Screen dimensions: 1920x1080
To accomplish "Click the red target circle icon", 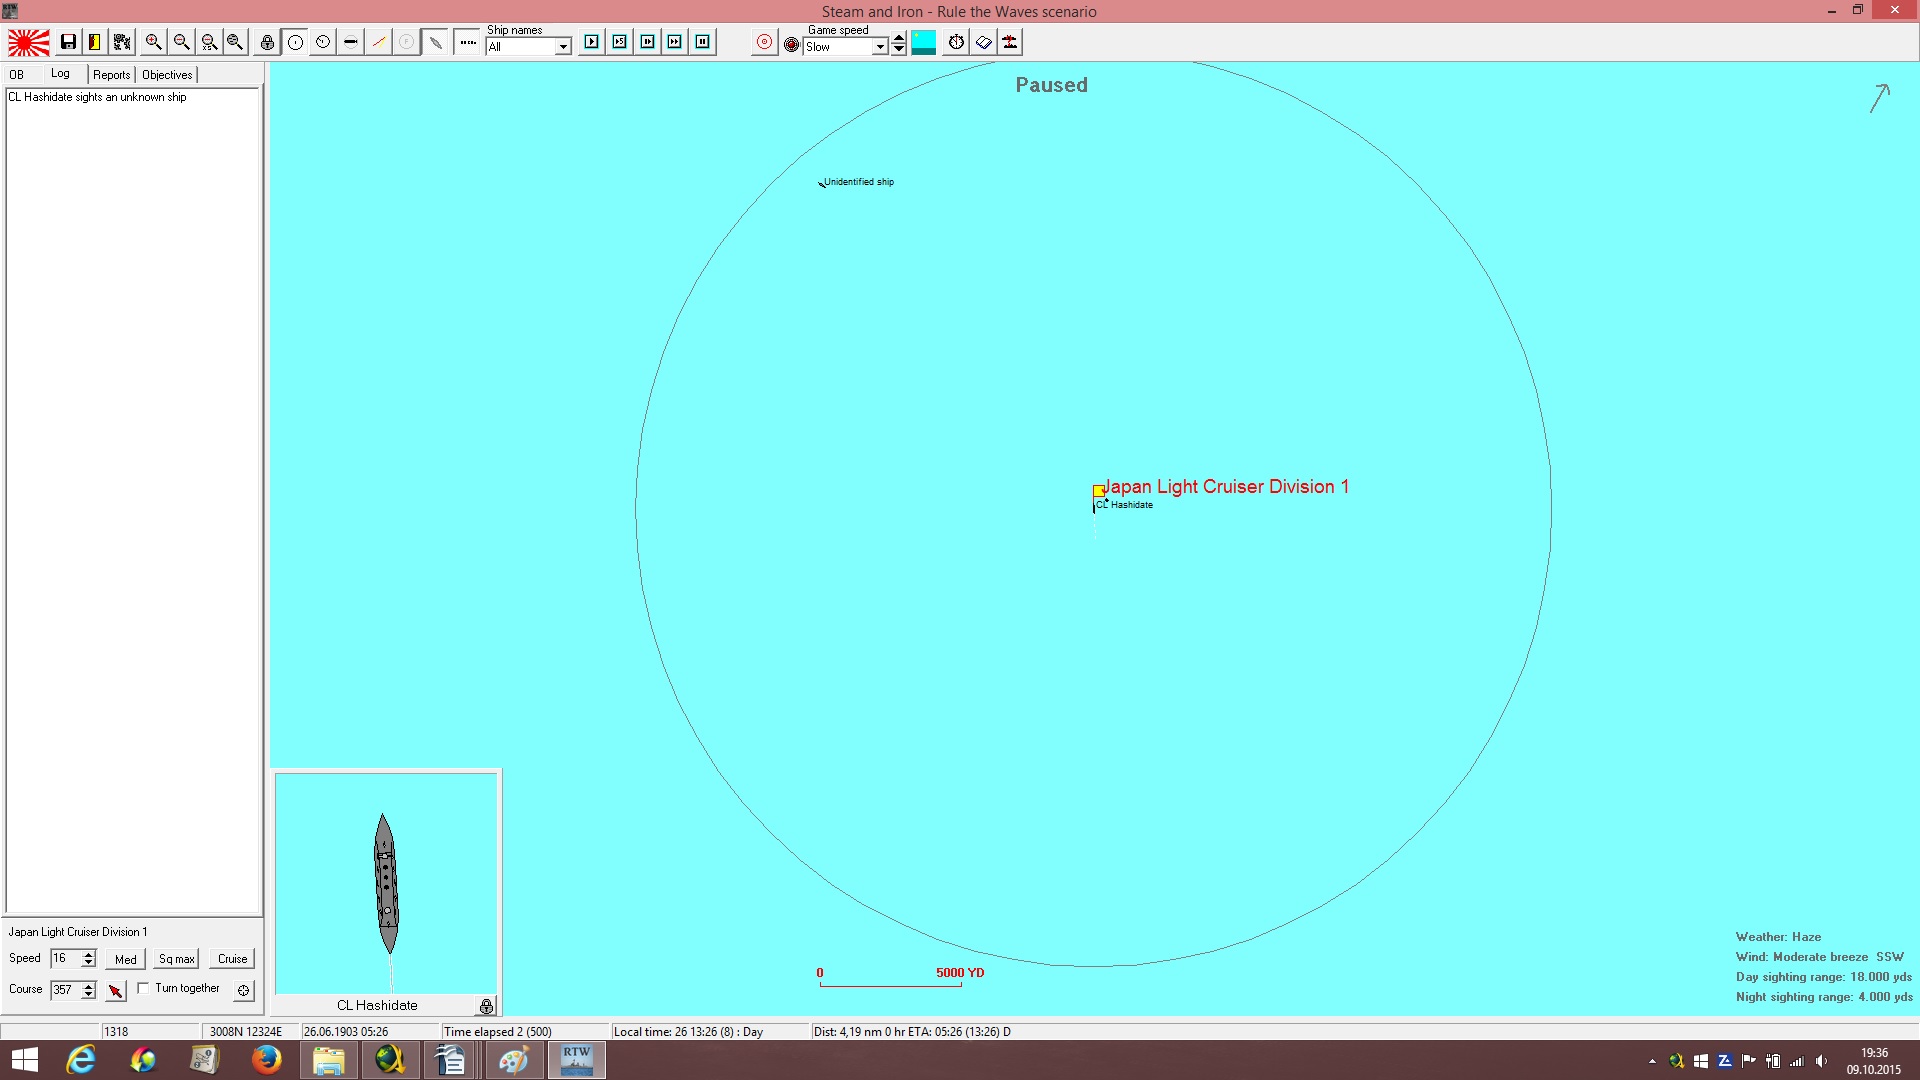I will [x=764, y=42].
